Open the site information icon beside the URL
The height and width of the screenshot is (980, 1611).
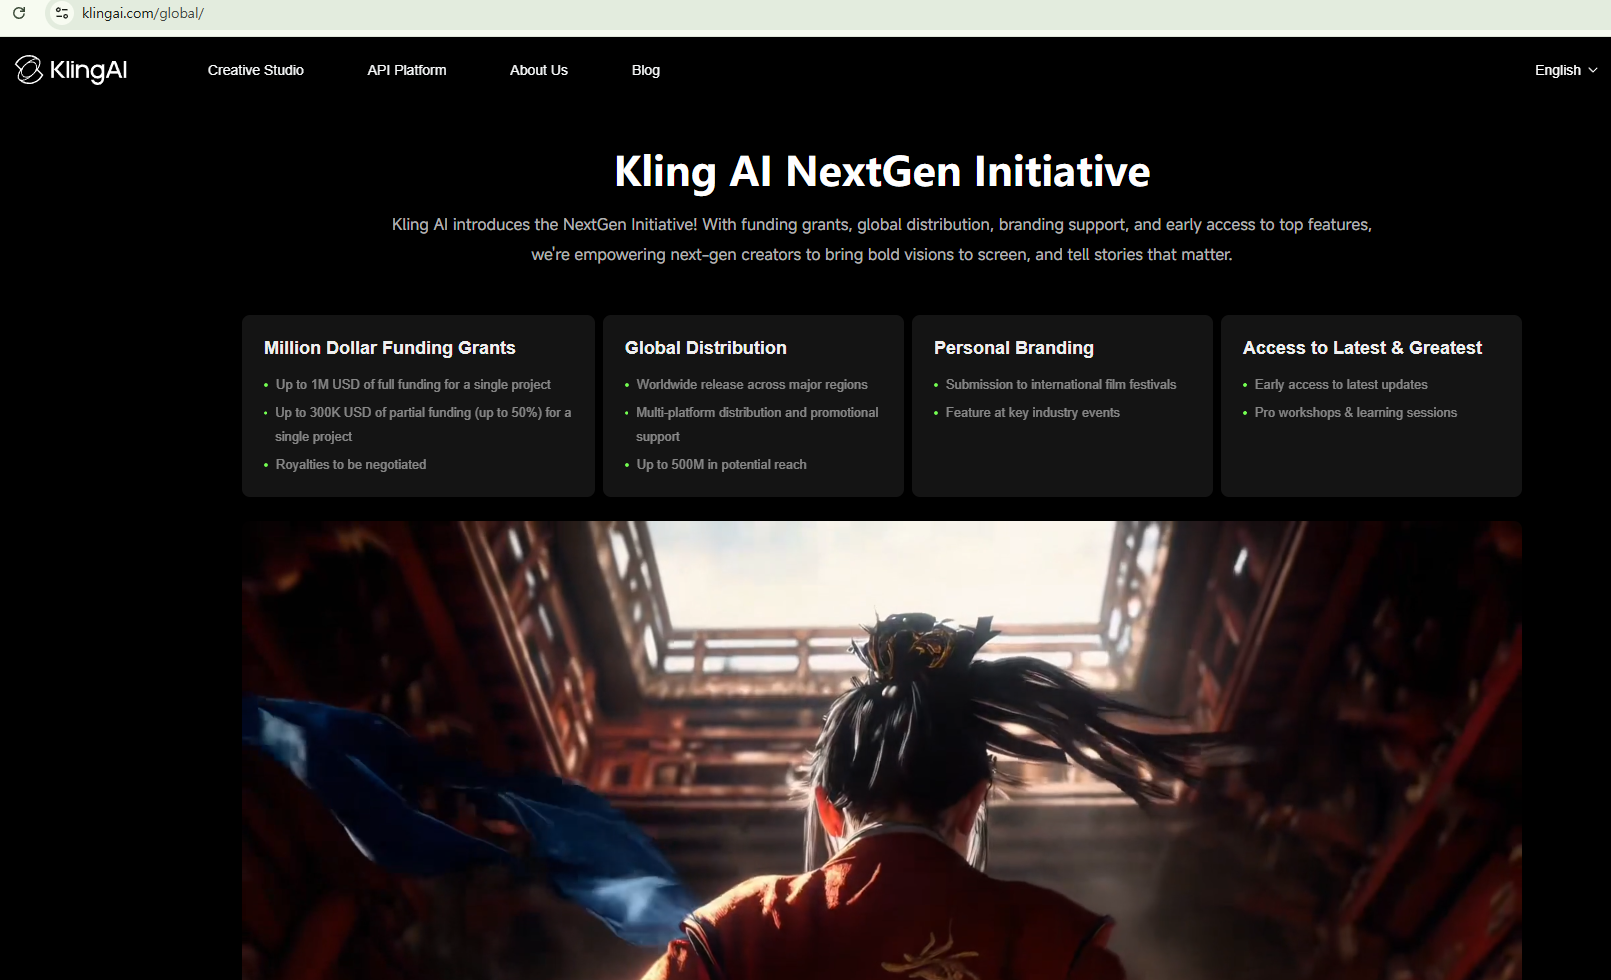click(x=62, y=13)
